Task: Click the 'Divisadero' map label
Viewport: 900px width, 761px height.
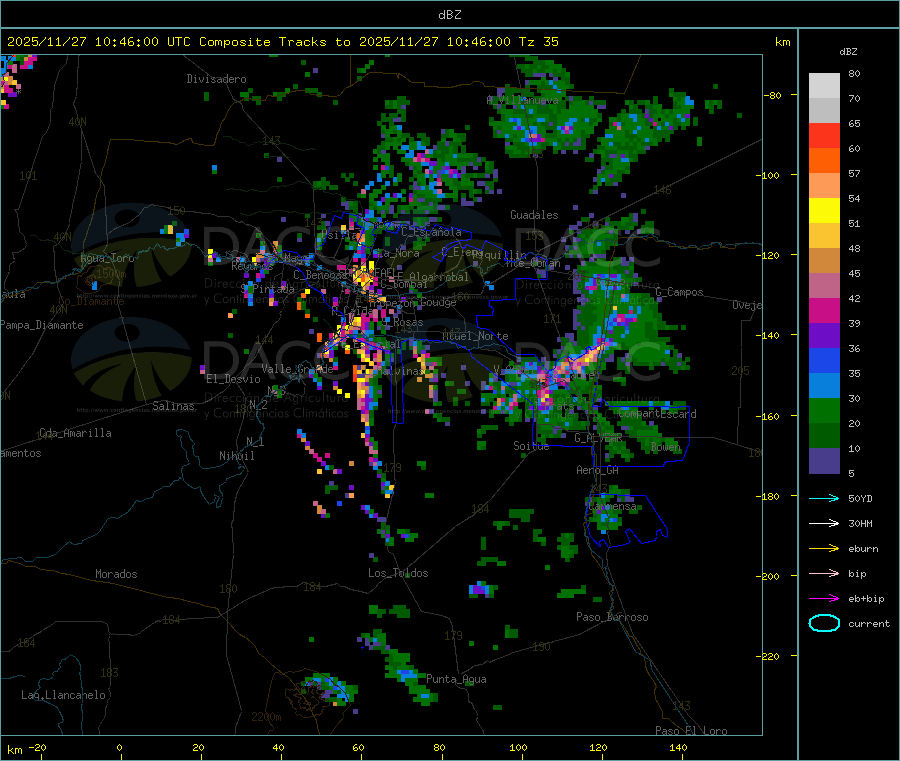Action: pos(216,79)
